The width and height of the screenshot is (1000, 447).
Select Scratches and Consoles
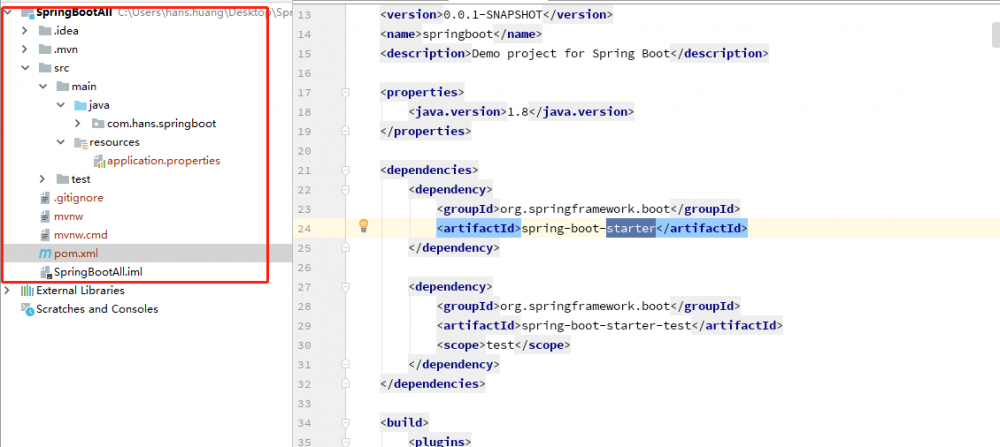[97, 309]
